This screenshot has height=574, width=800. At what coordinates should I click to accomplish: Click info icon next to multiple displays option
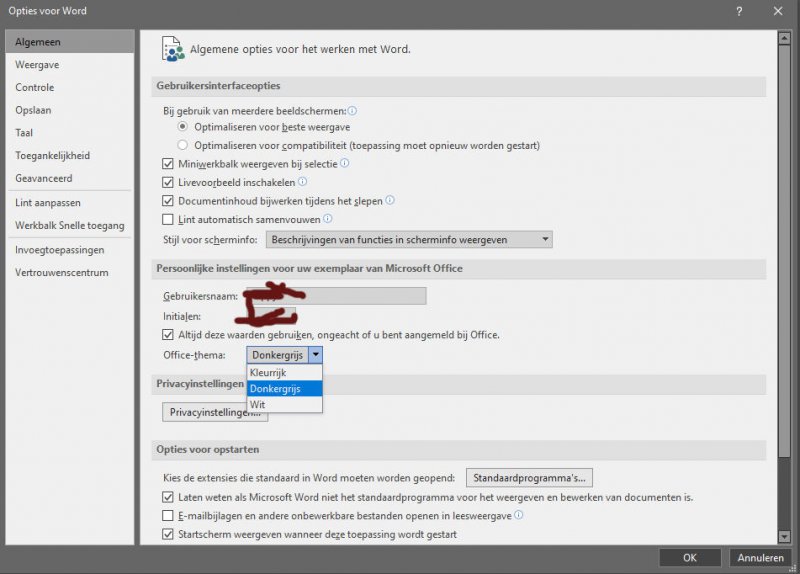[x=352, y=111]
